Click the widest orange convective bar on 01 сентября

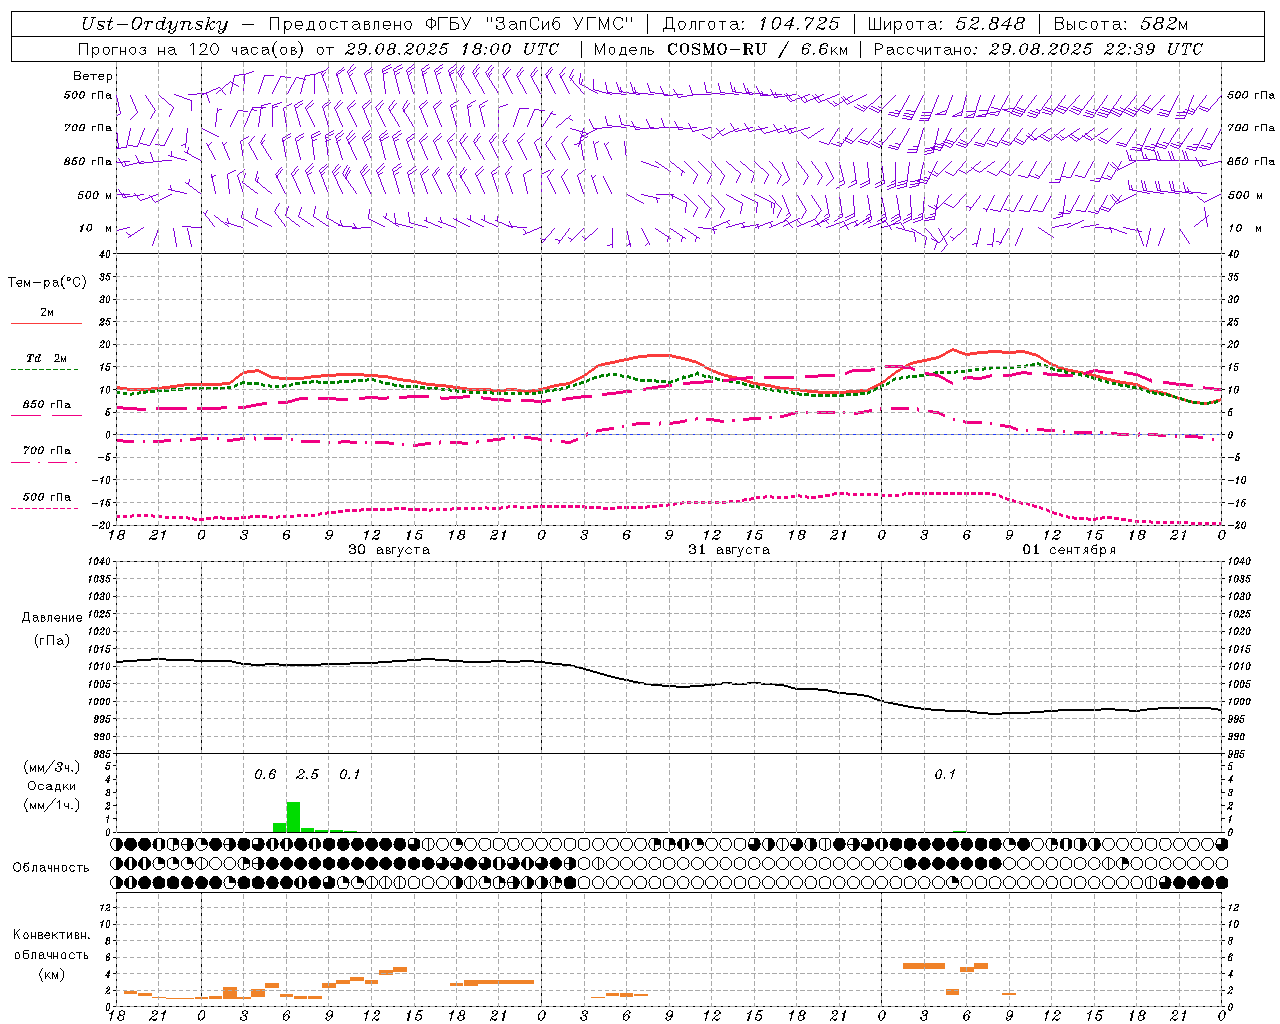924,966
